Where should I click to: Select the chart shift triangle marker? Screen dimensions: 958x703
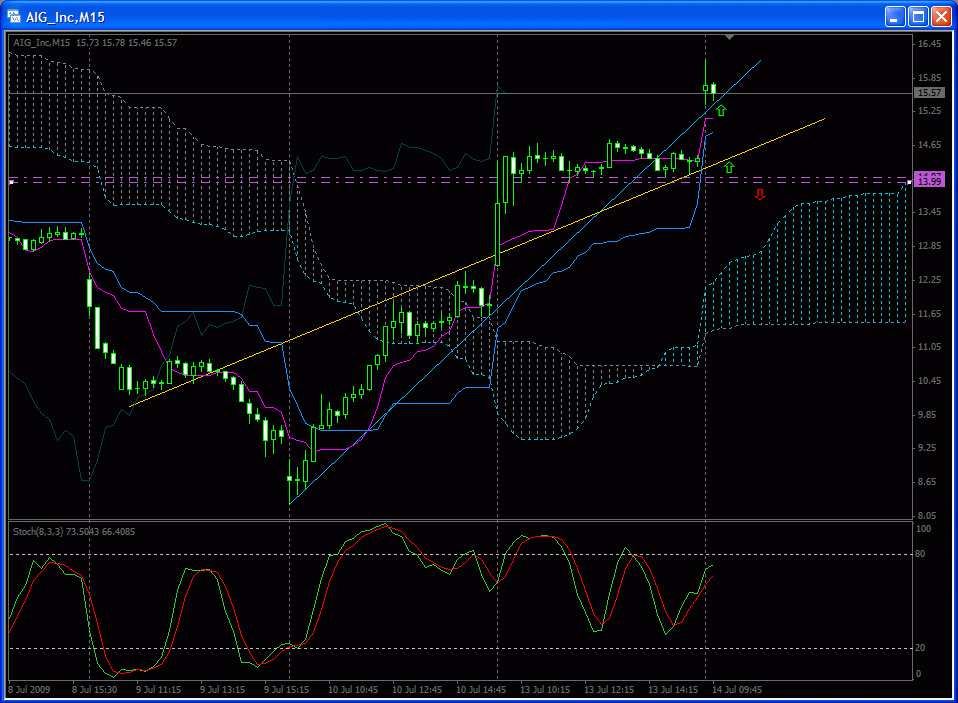coord(729,38)
